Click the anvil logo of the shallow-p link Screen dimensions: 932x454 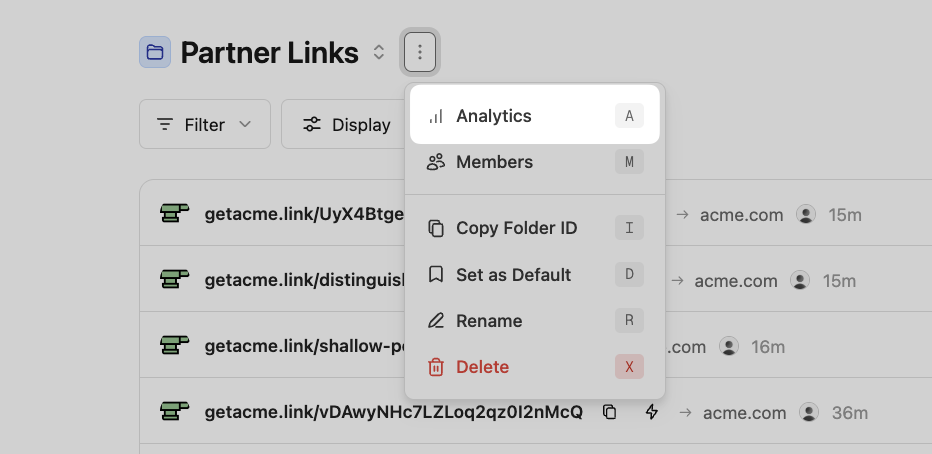pyautogui.click(x=175, y=345)
